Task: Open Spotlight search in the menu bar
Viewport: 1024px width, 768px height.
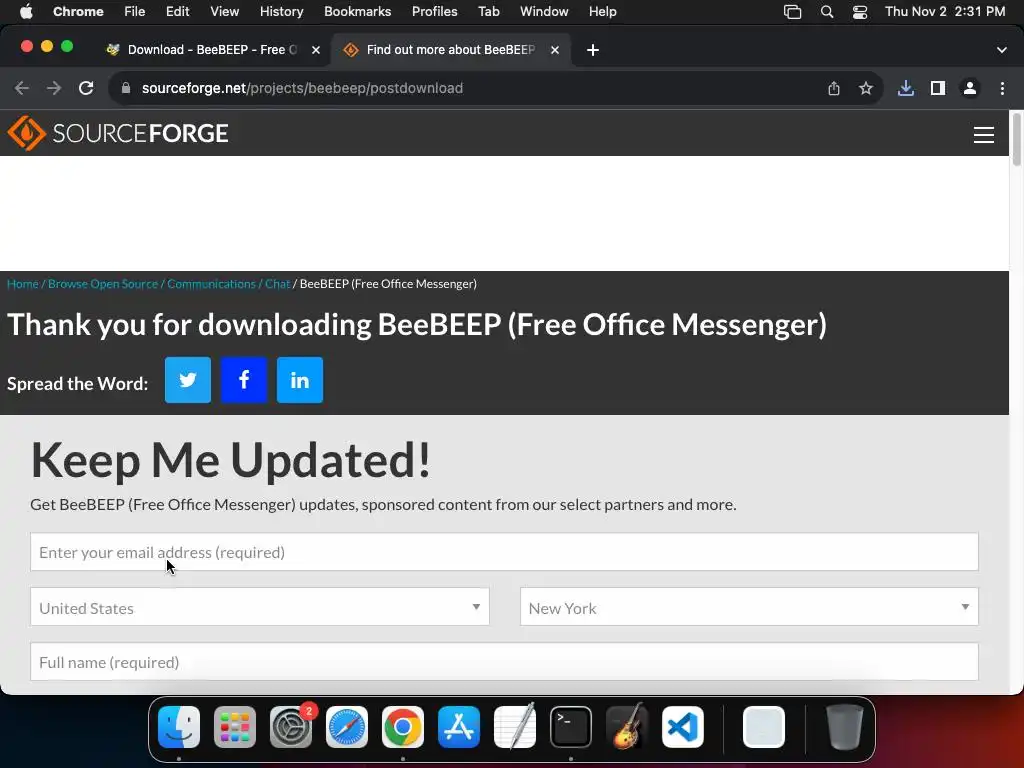Action: coord(827,12)
